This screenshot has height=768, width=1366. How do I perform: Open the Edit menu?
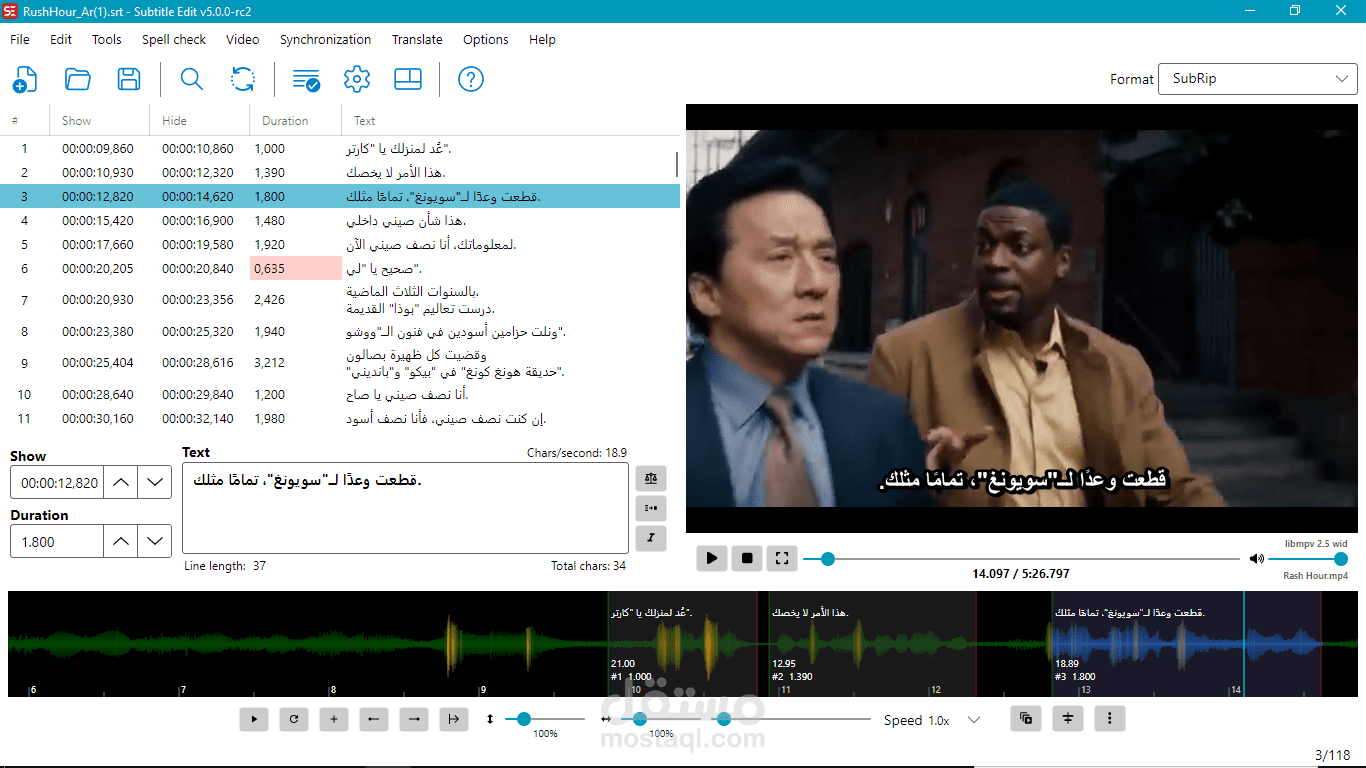pyautogui.click(x=61, y=40)
